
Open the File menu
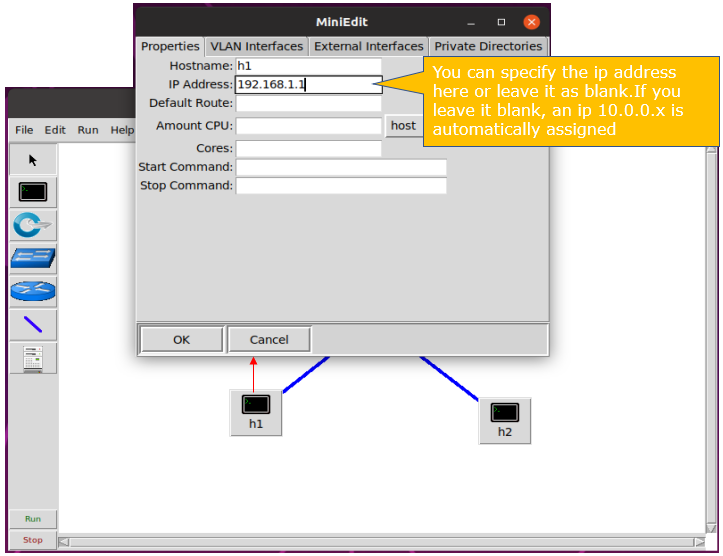(24, 130)
